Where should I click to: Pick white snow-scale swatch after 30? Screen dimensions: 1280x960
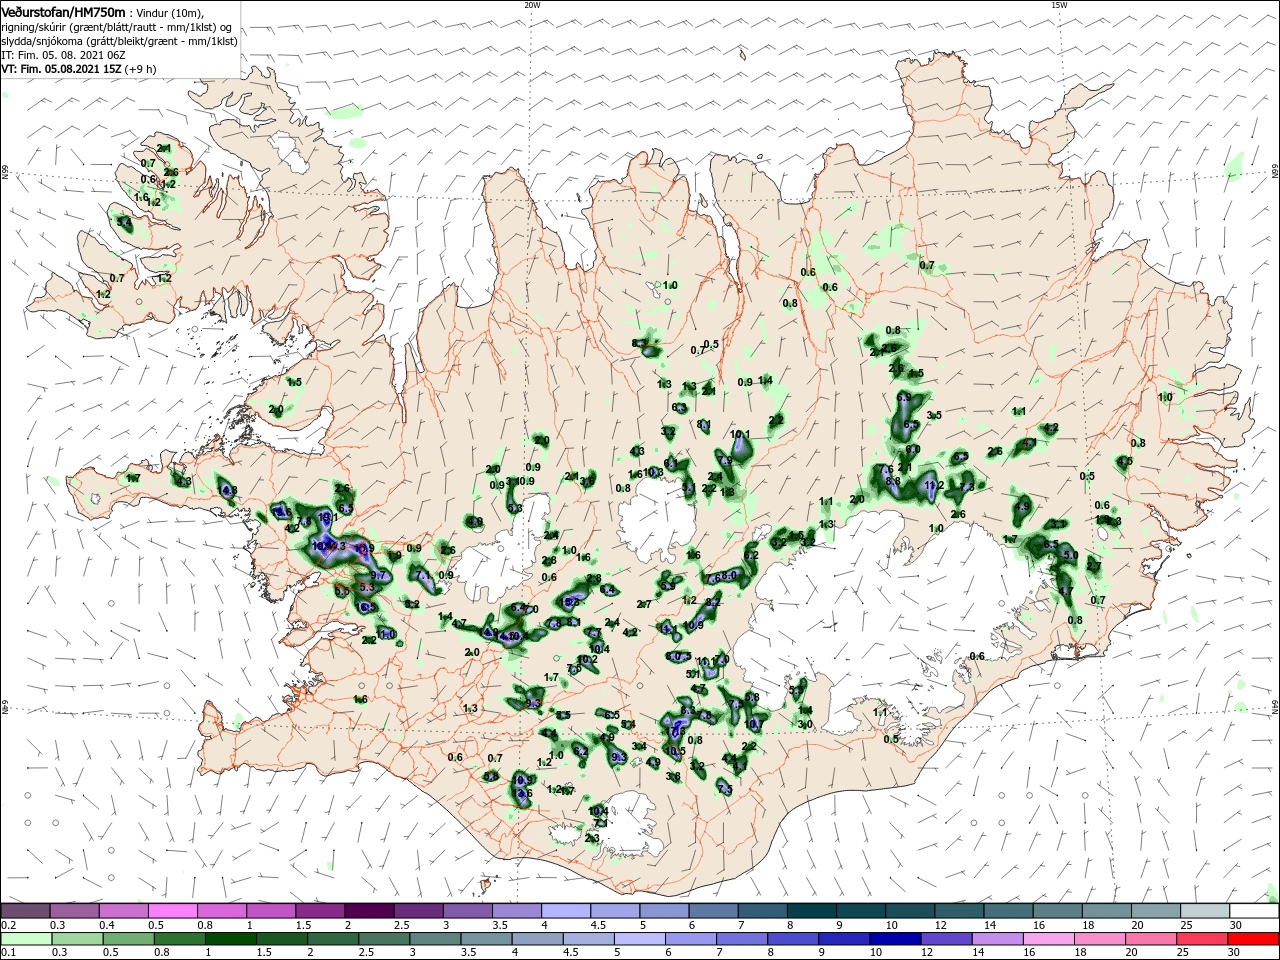click(x=1255, y=911)
